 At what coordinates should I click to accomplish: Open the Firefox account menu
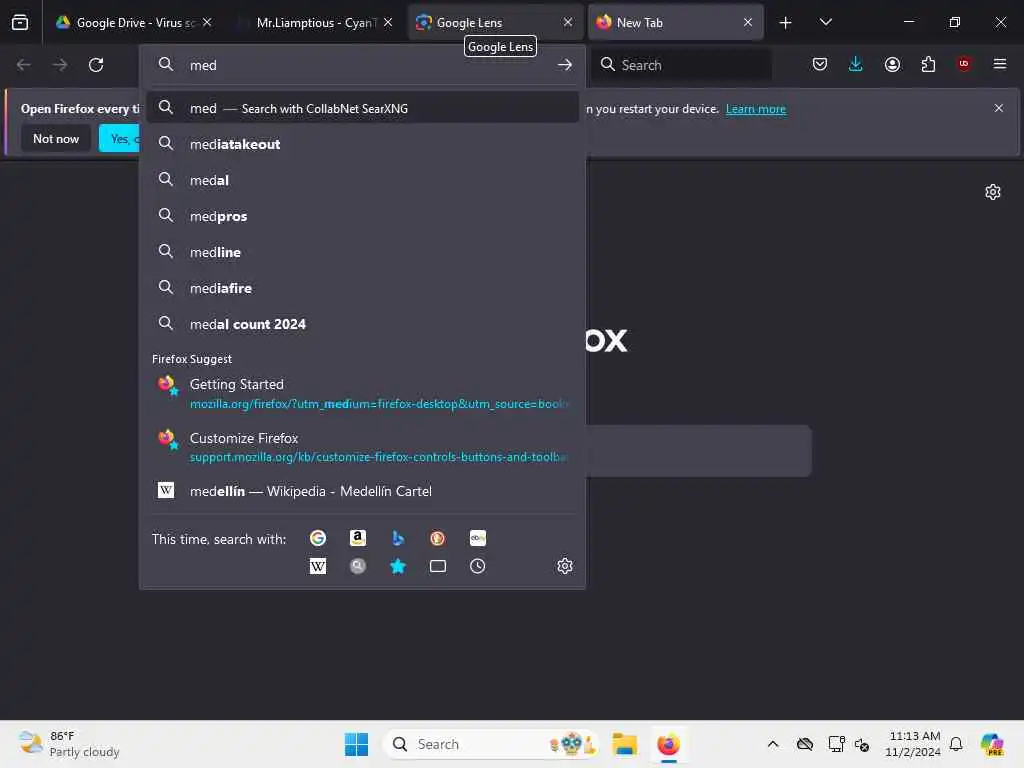click(x=892, y=64)
